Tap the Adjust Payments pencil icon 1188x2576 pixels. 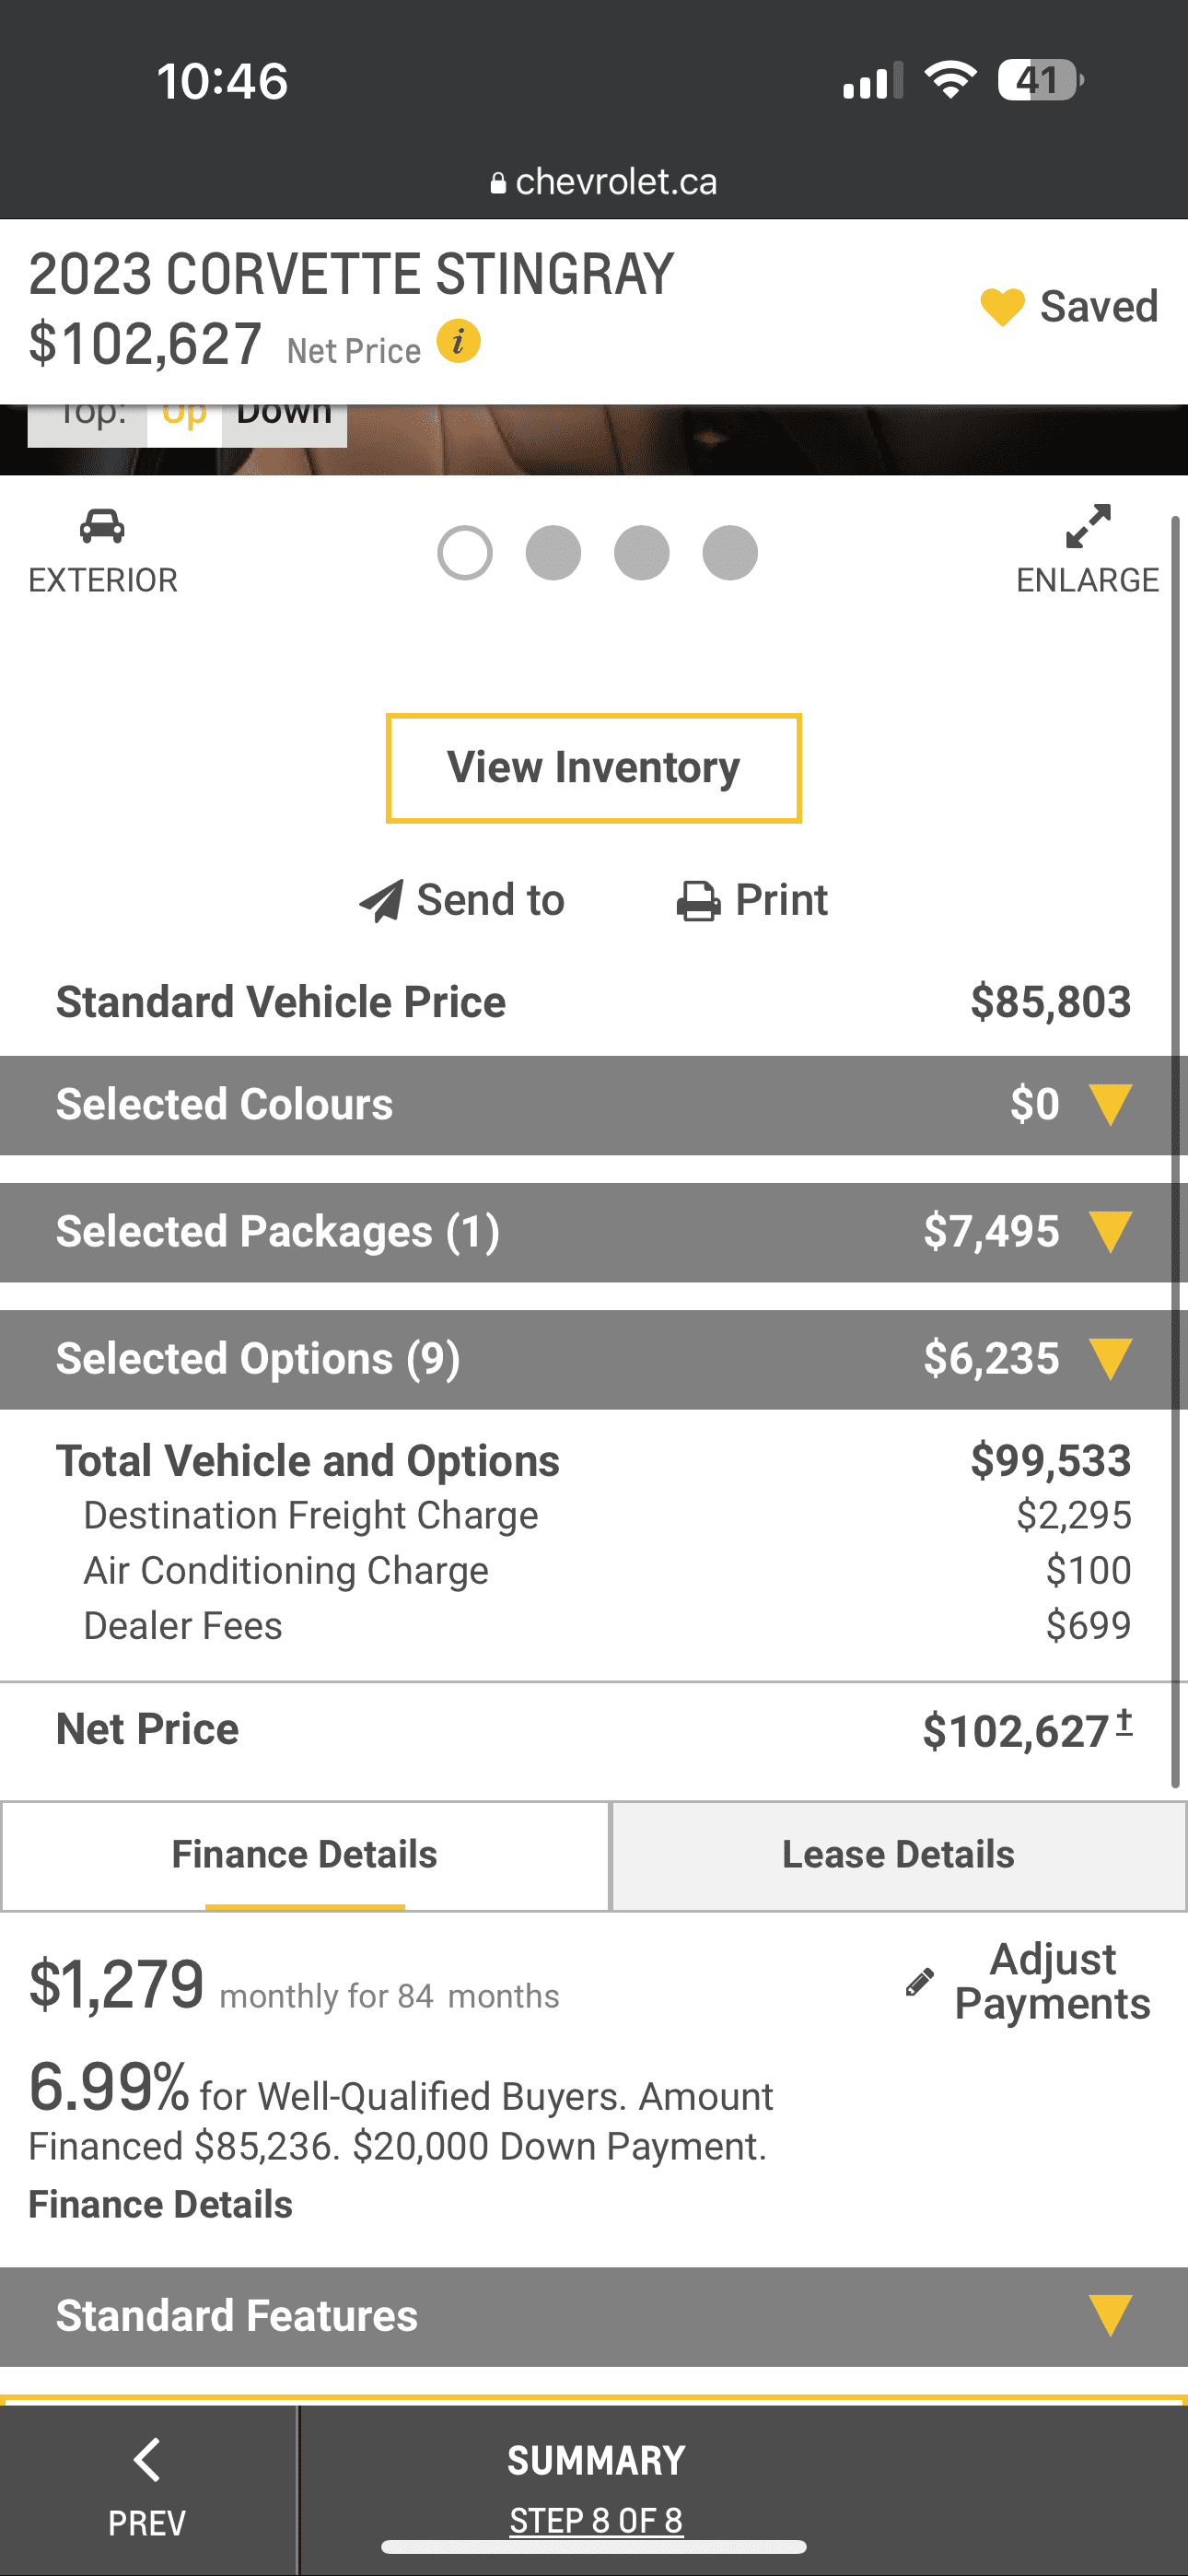tap(919, 1982)
